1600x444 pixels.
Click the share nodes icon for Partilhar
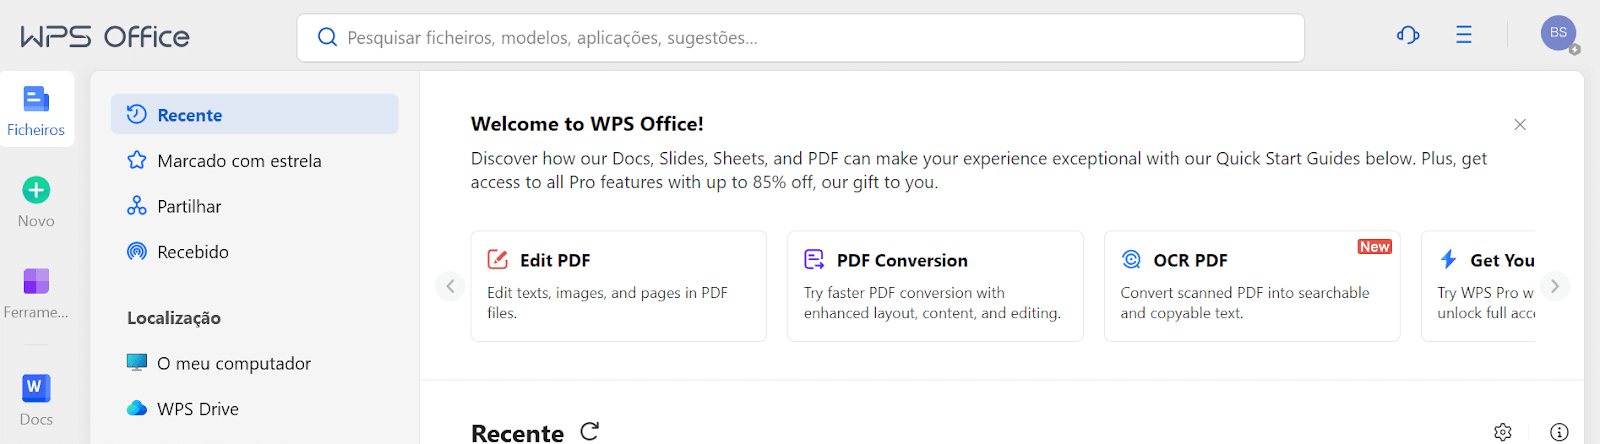[x=137, y=206]
